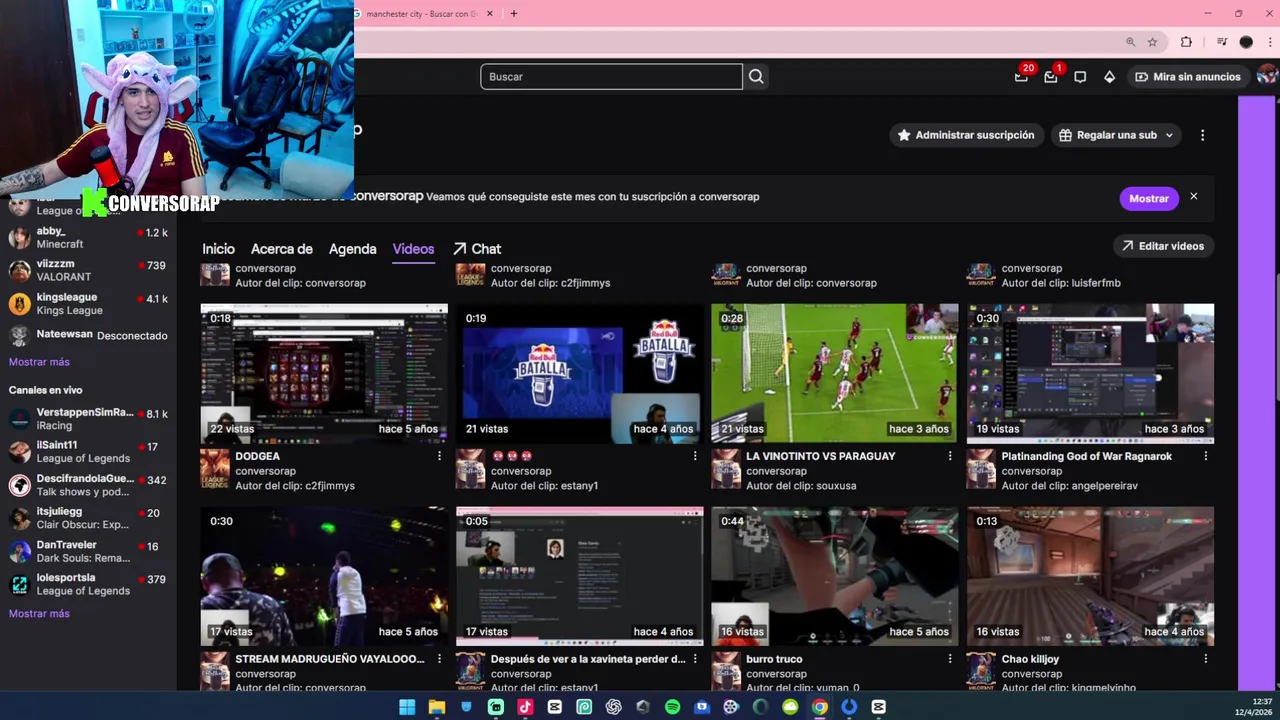Click Editar videos button
The image size is (1280, 720).
[1163, 246]
